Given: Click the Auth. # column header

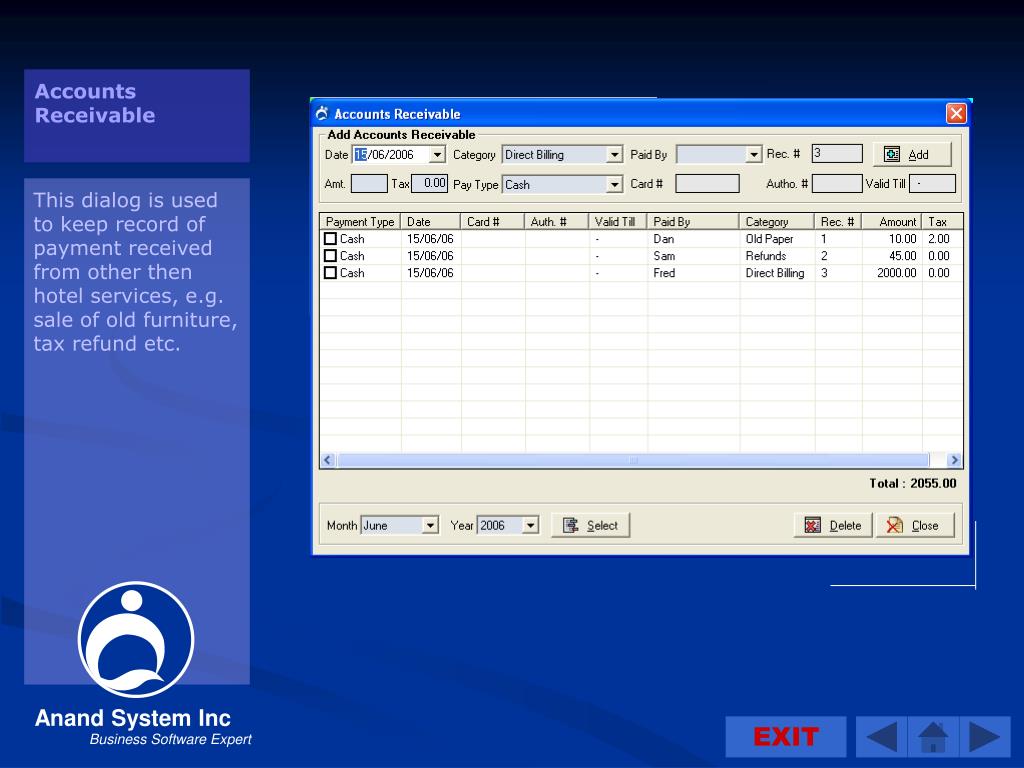Looking at the screenshot, I should coord(556,221).
